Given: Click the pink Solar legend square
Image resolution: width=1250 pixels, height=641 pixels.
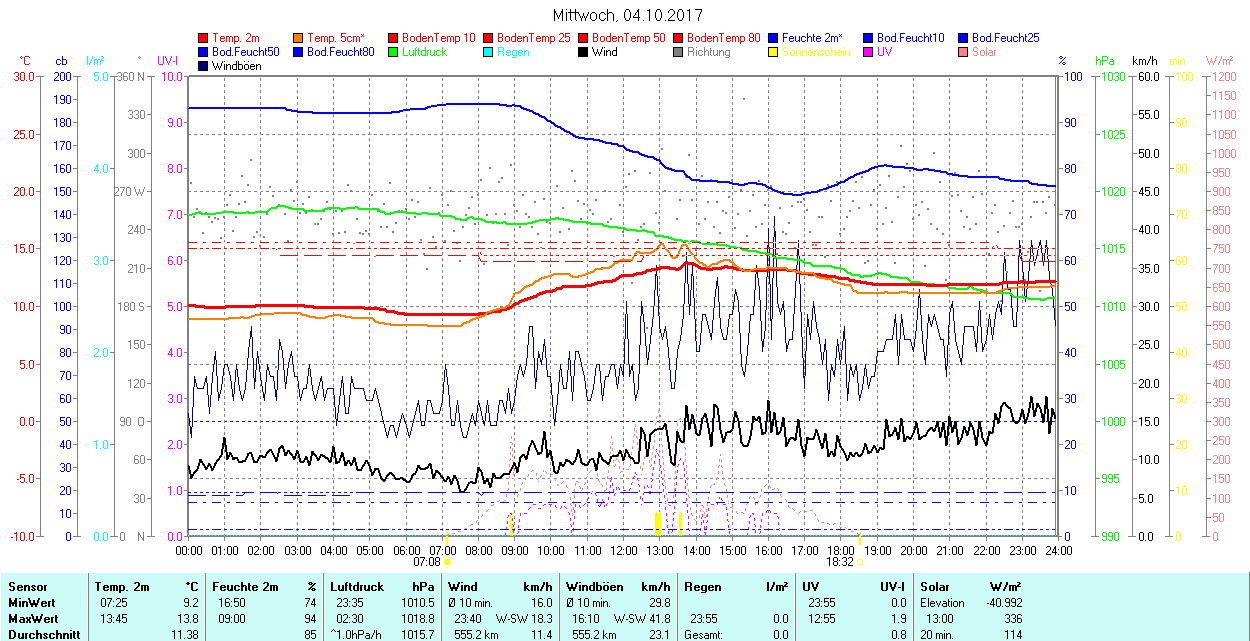Looking at the screenshot, I should click(x=964, y=52).
